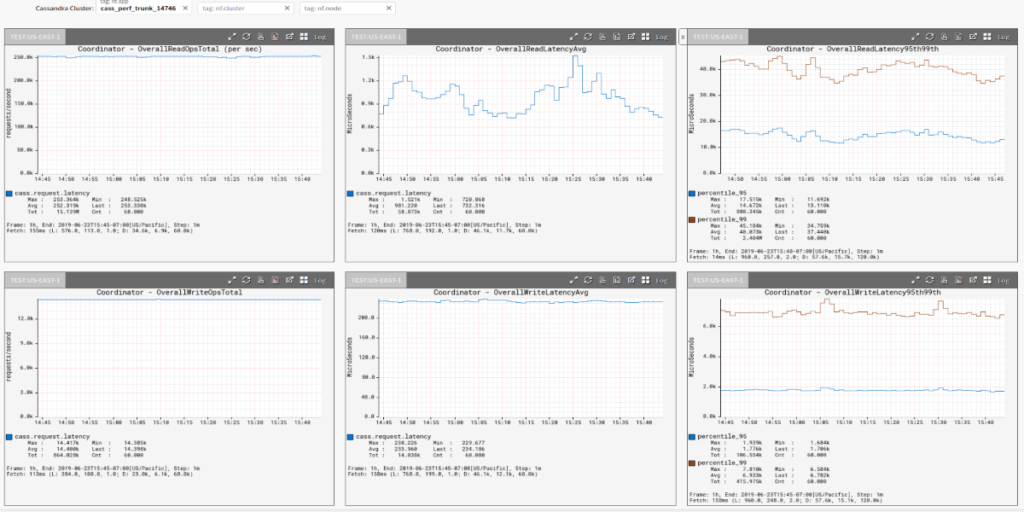Clear the nf.cluster tag field
This screenshot has height=512, width=1024.
pyautogui.click(x=287, y=8)
